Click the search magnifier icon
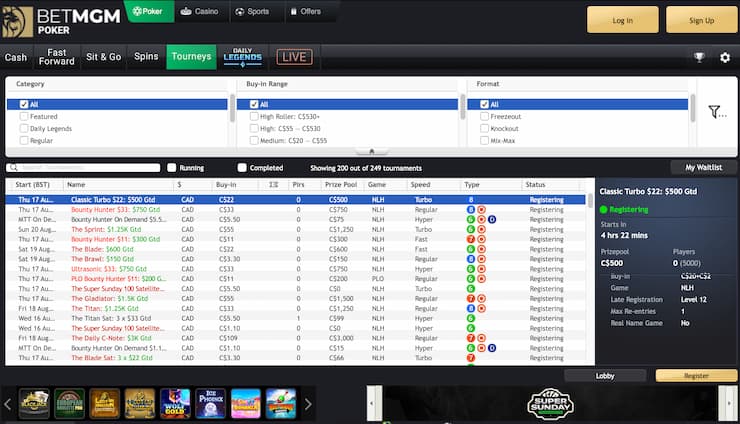This screenshot has width=740, height=424. (13, 168)
